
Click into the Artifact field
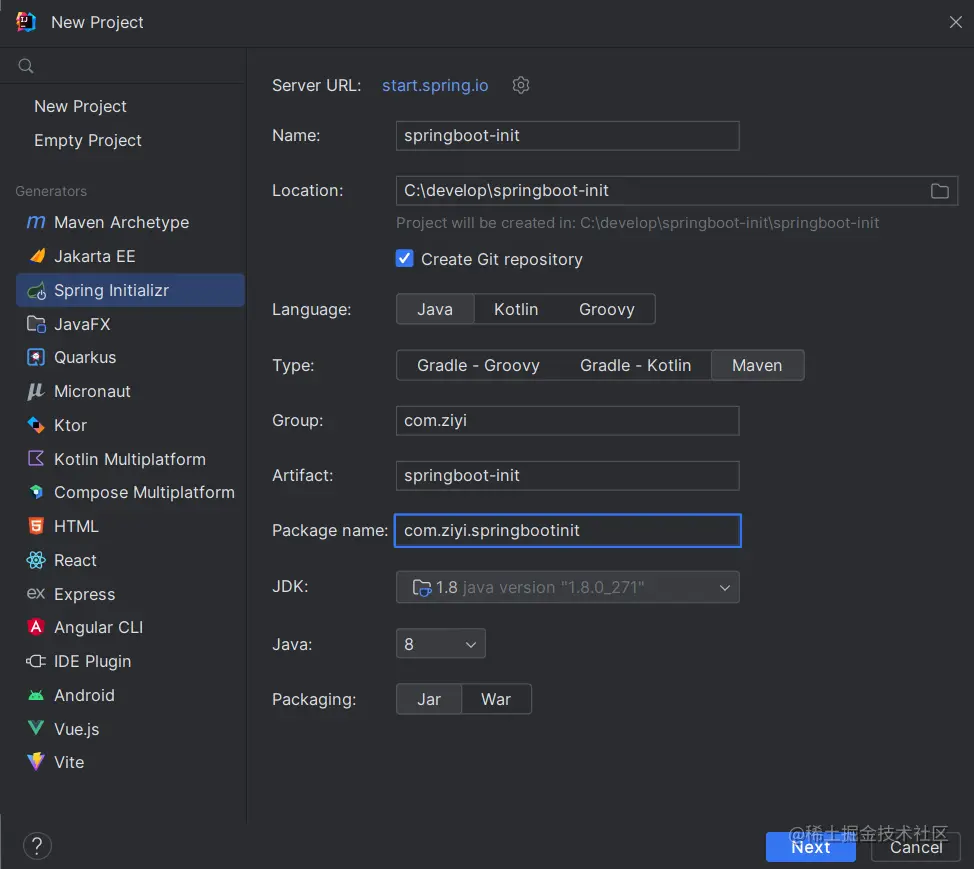click(568, 476)
